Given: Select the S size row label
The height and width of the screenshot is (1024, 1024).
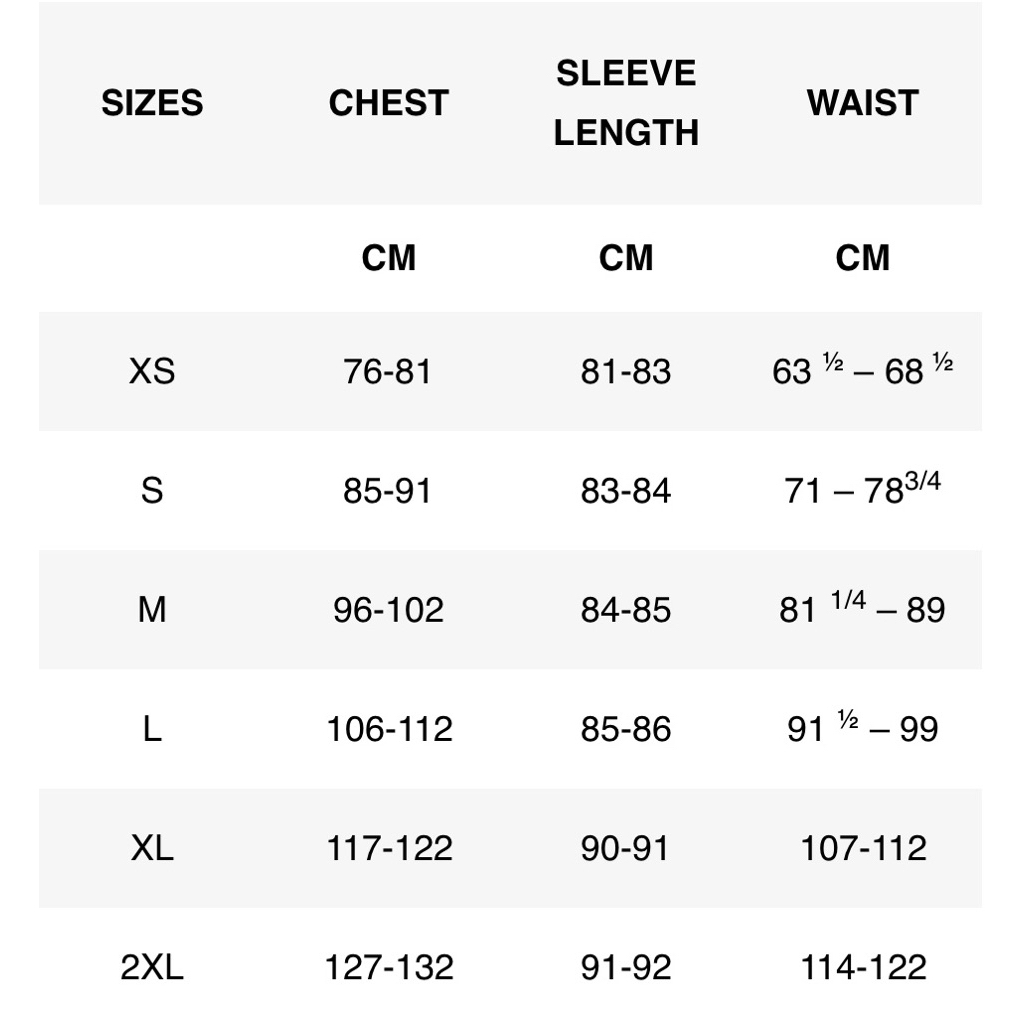Looking at the screenshot, I should 152,490.
